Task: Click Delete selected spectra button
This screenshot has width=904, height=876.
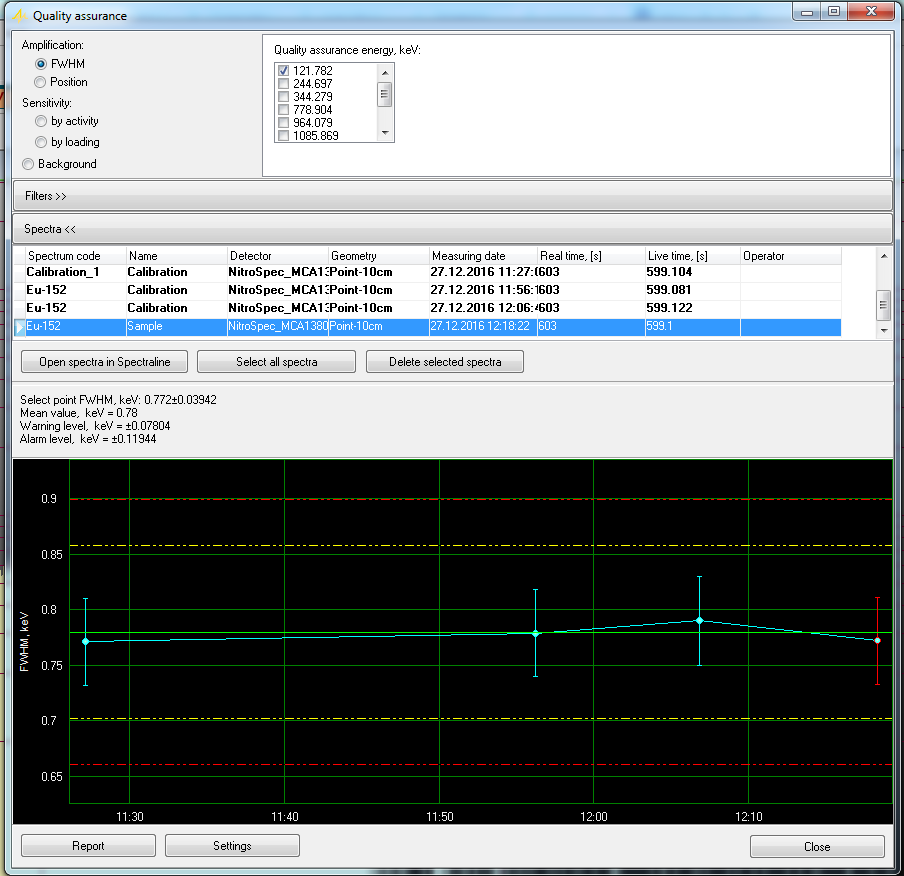Action: point(445,362)
